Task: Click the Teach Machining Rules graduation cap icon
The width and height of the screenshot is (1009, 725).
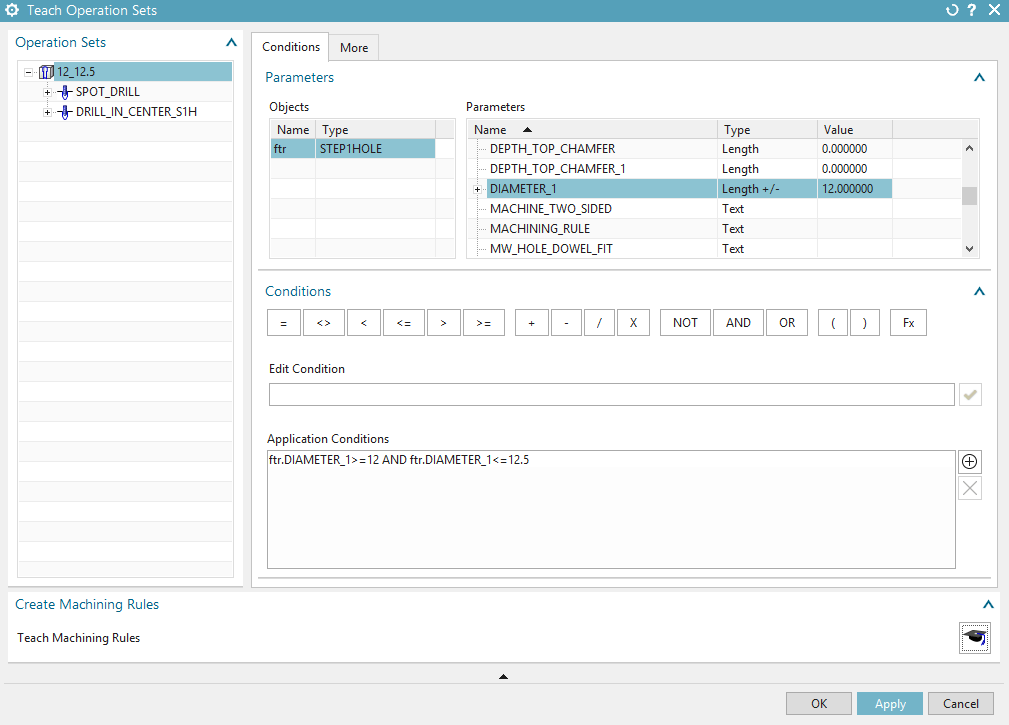Action: pos(974,638)
